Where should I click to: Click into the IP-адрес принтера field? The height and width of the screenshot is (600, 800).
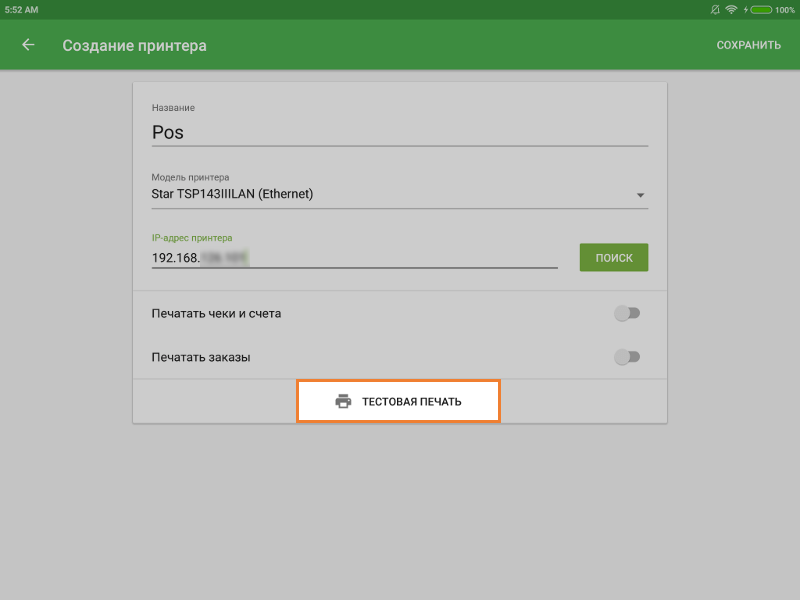353,257
